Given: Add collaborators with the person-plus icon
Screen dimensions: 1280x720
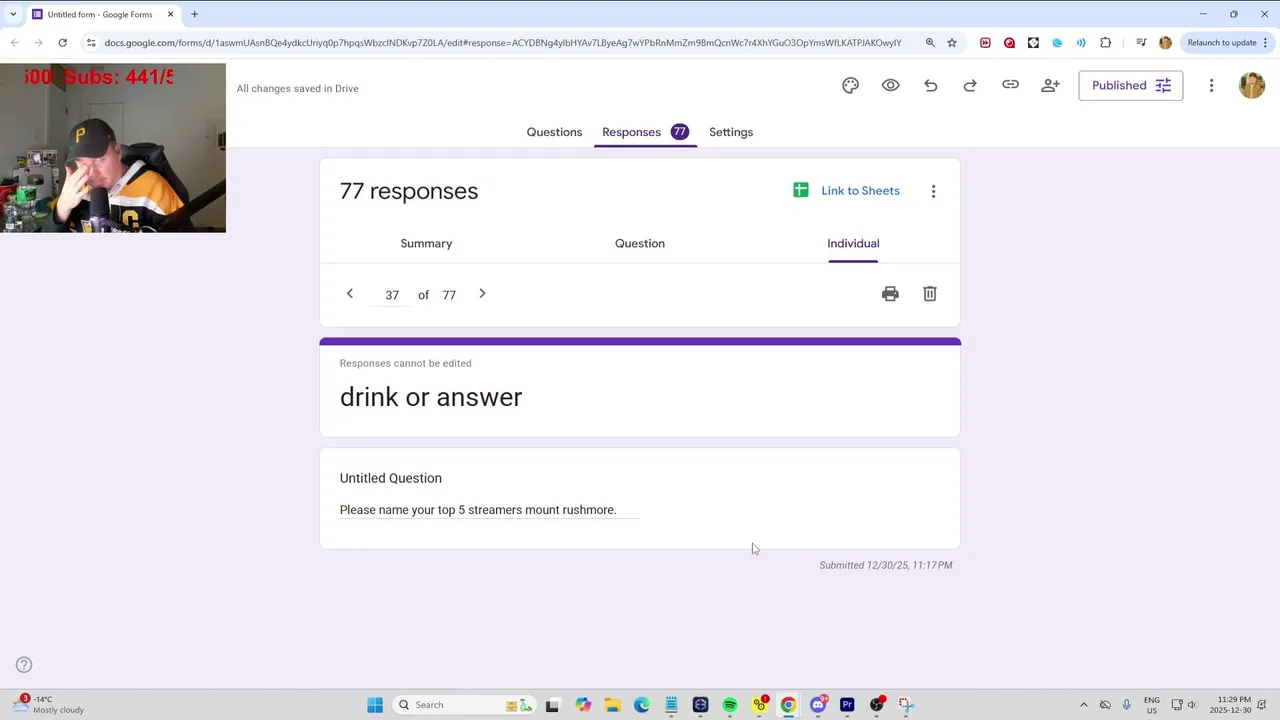Looking at the screenshot, I should (x=1050, y=86).
